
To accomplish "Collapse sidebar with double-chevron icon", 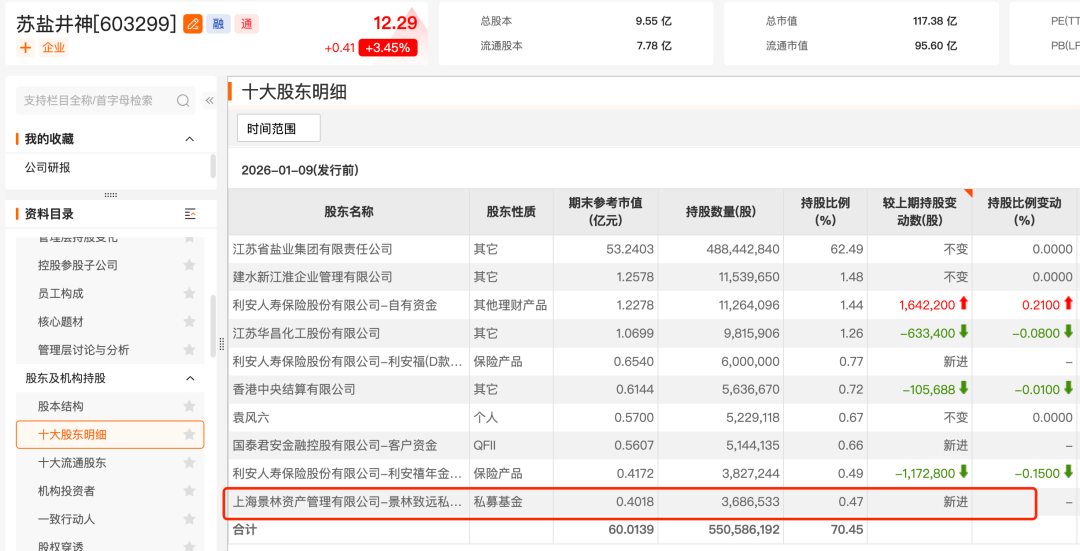I will point(209,100).
